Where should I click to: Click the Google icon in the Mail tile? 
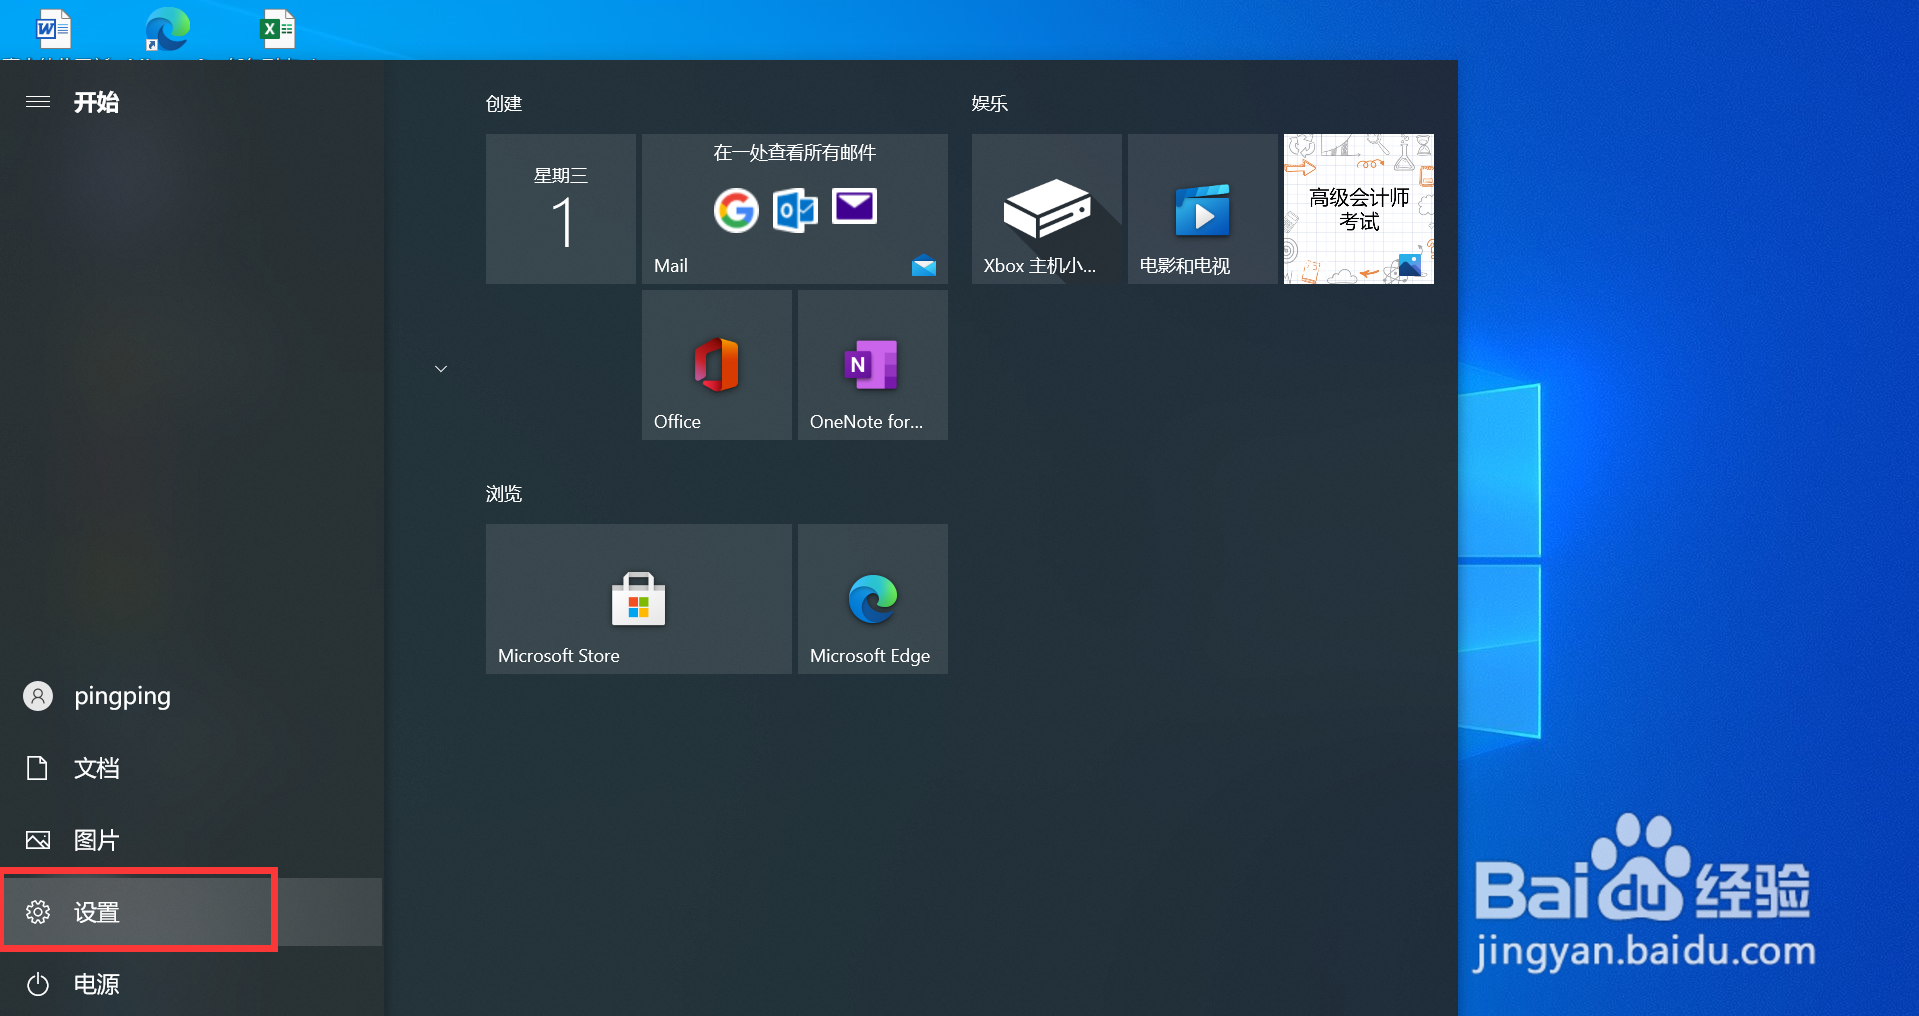click(736, 210)
